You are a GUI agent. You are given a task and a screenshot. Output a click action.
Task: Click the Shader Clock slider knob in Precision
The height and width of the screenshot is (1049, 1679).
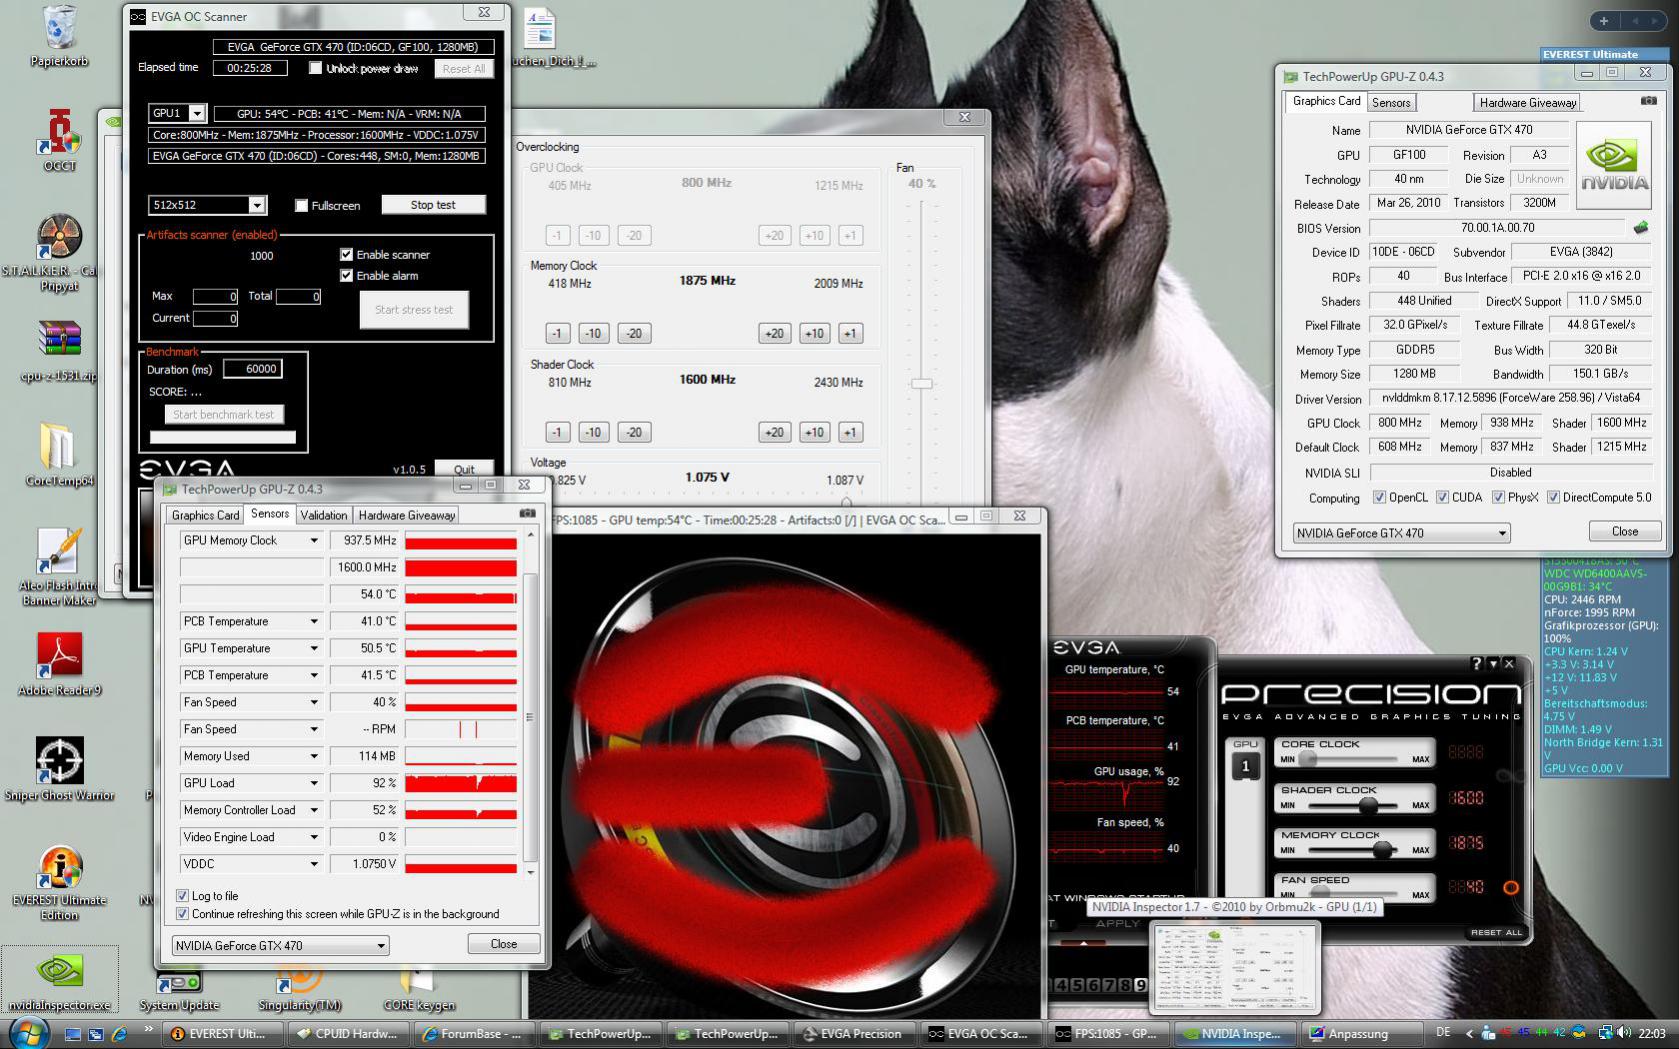click(1367, 804)
